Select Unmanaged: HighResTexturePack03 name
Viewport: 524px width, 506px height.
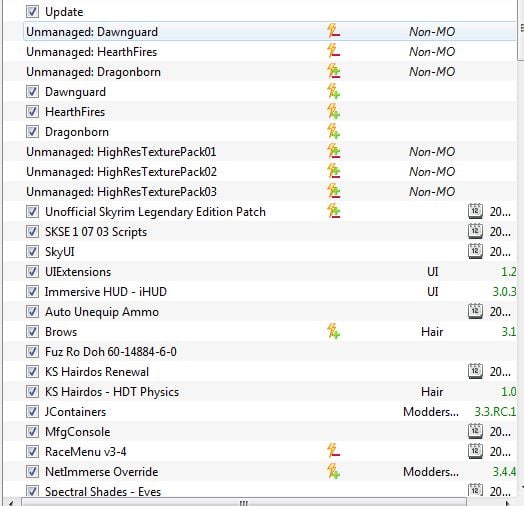(x=121, y=192)
